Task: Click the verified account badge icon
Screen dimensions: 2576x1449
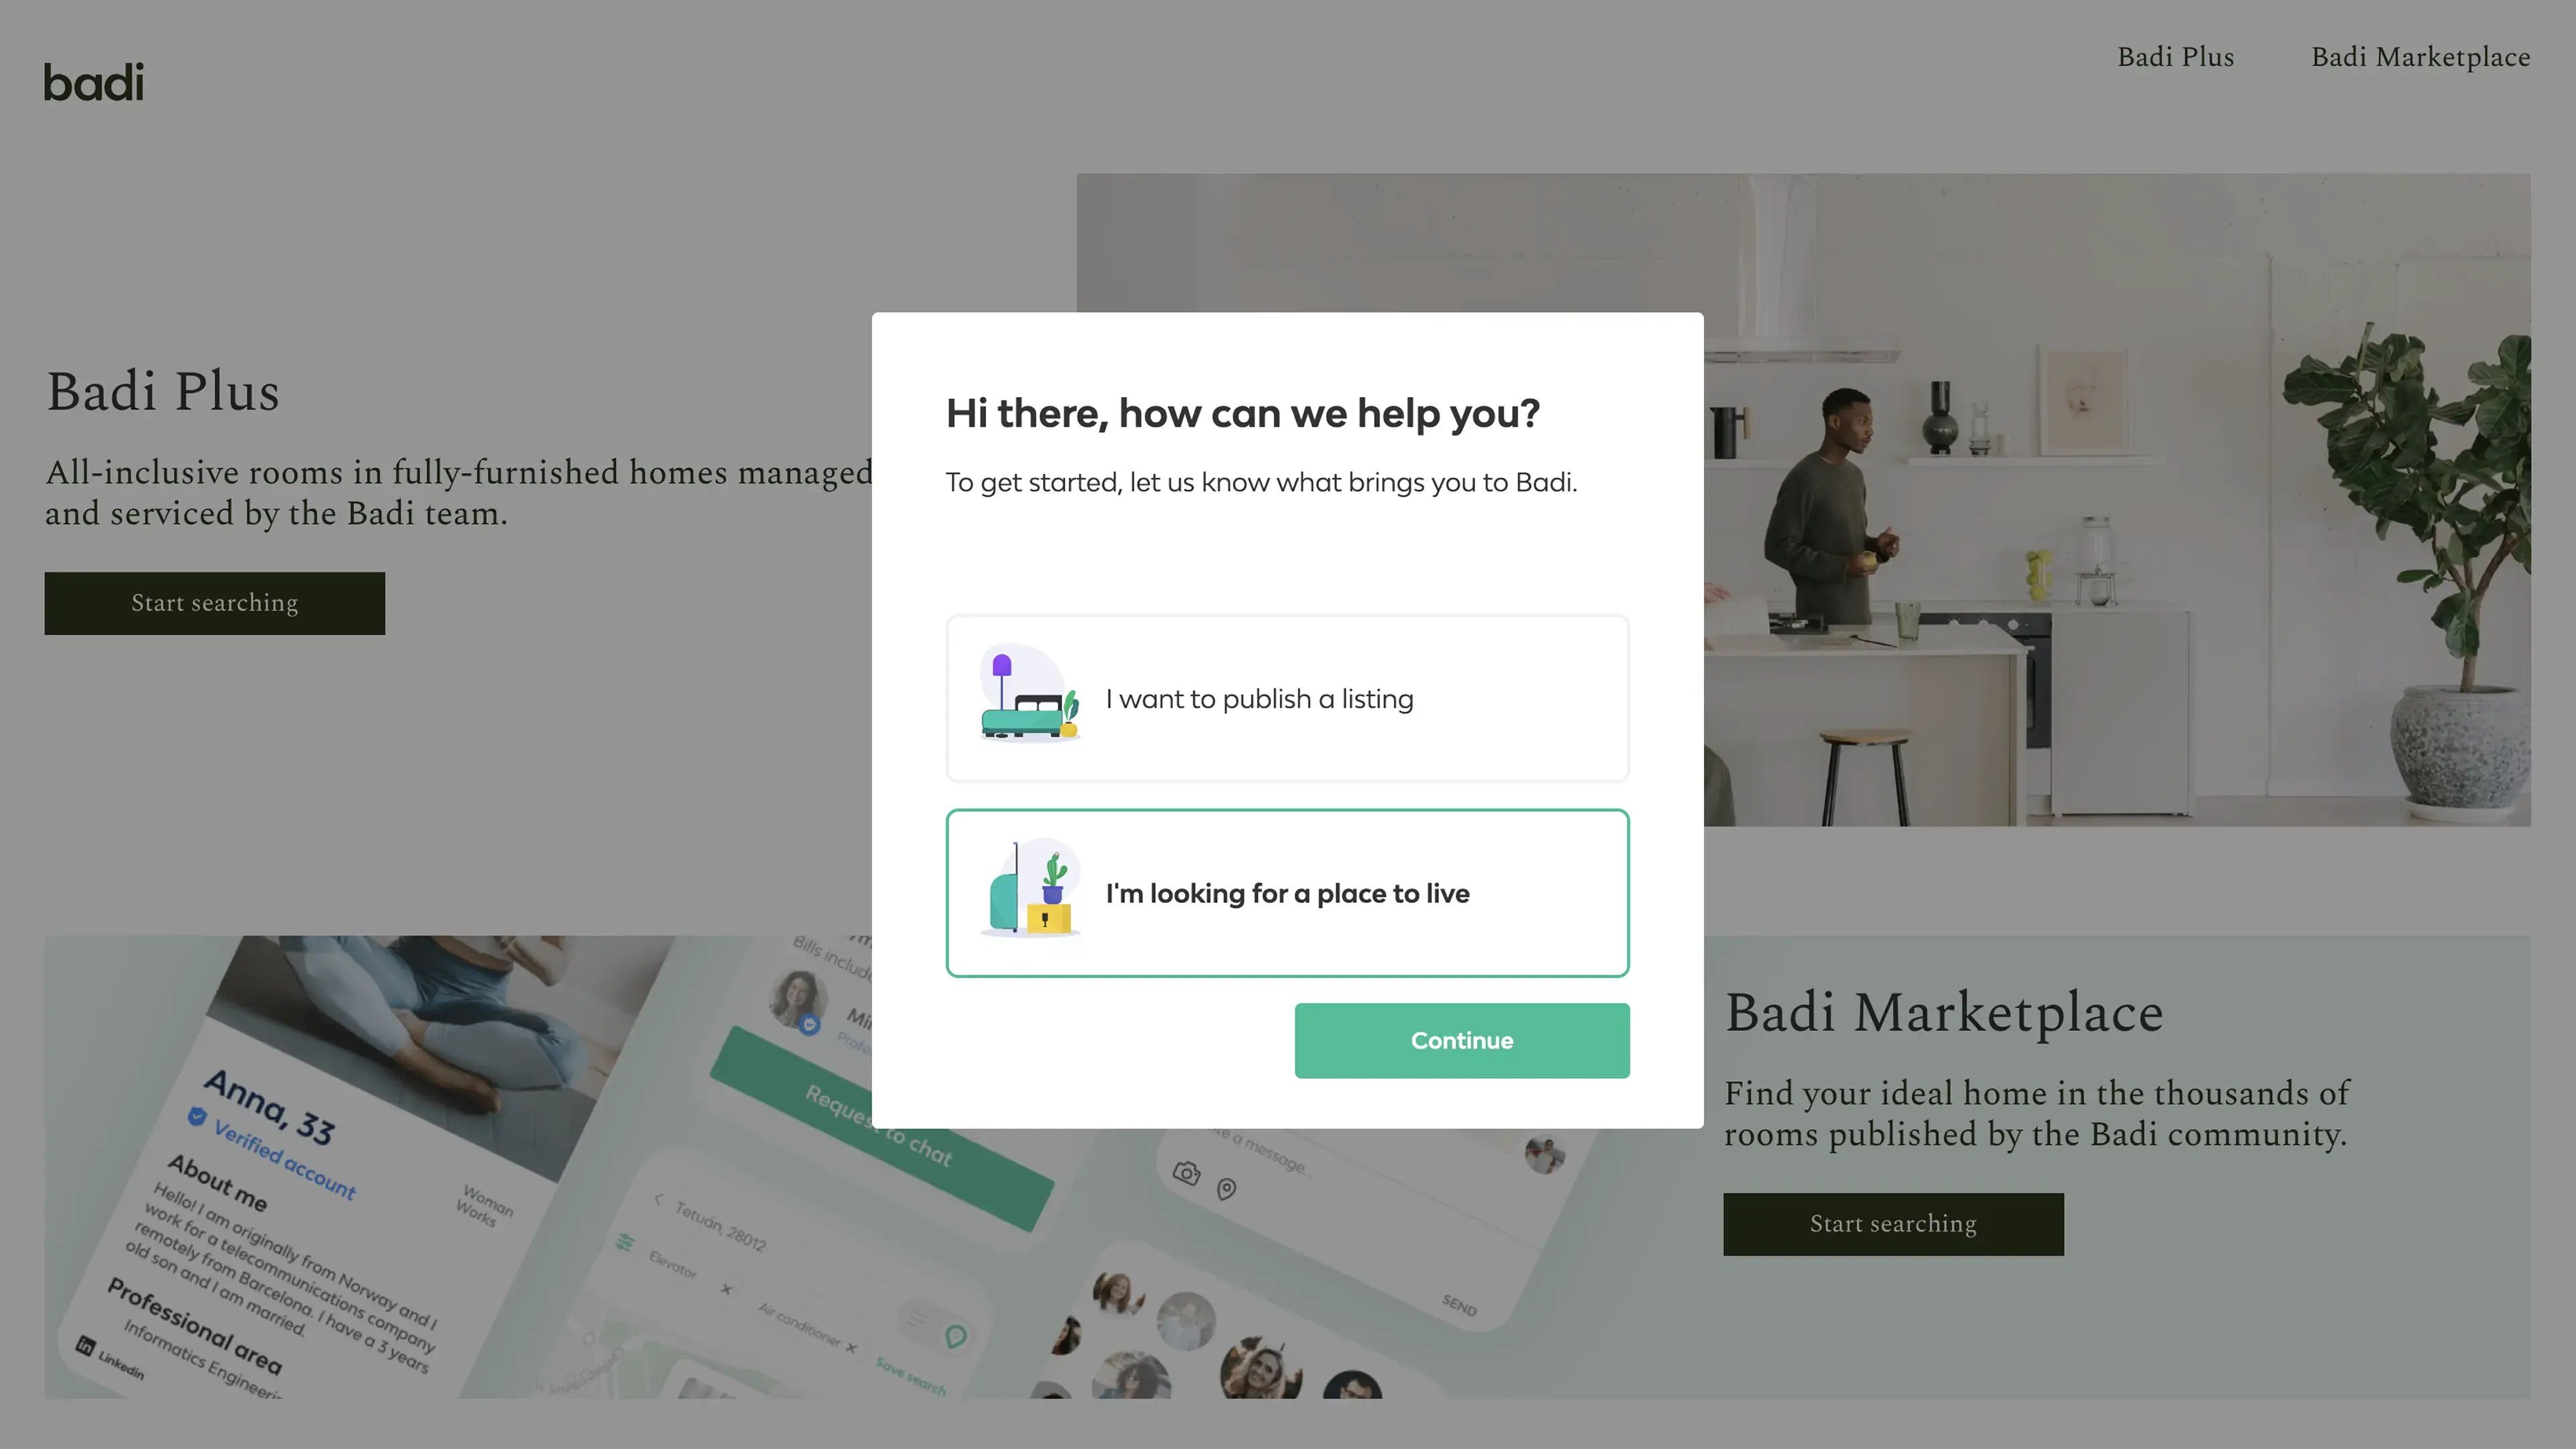Action: pos(197,1116)
